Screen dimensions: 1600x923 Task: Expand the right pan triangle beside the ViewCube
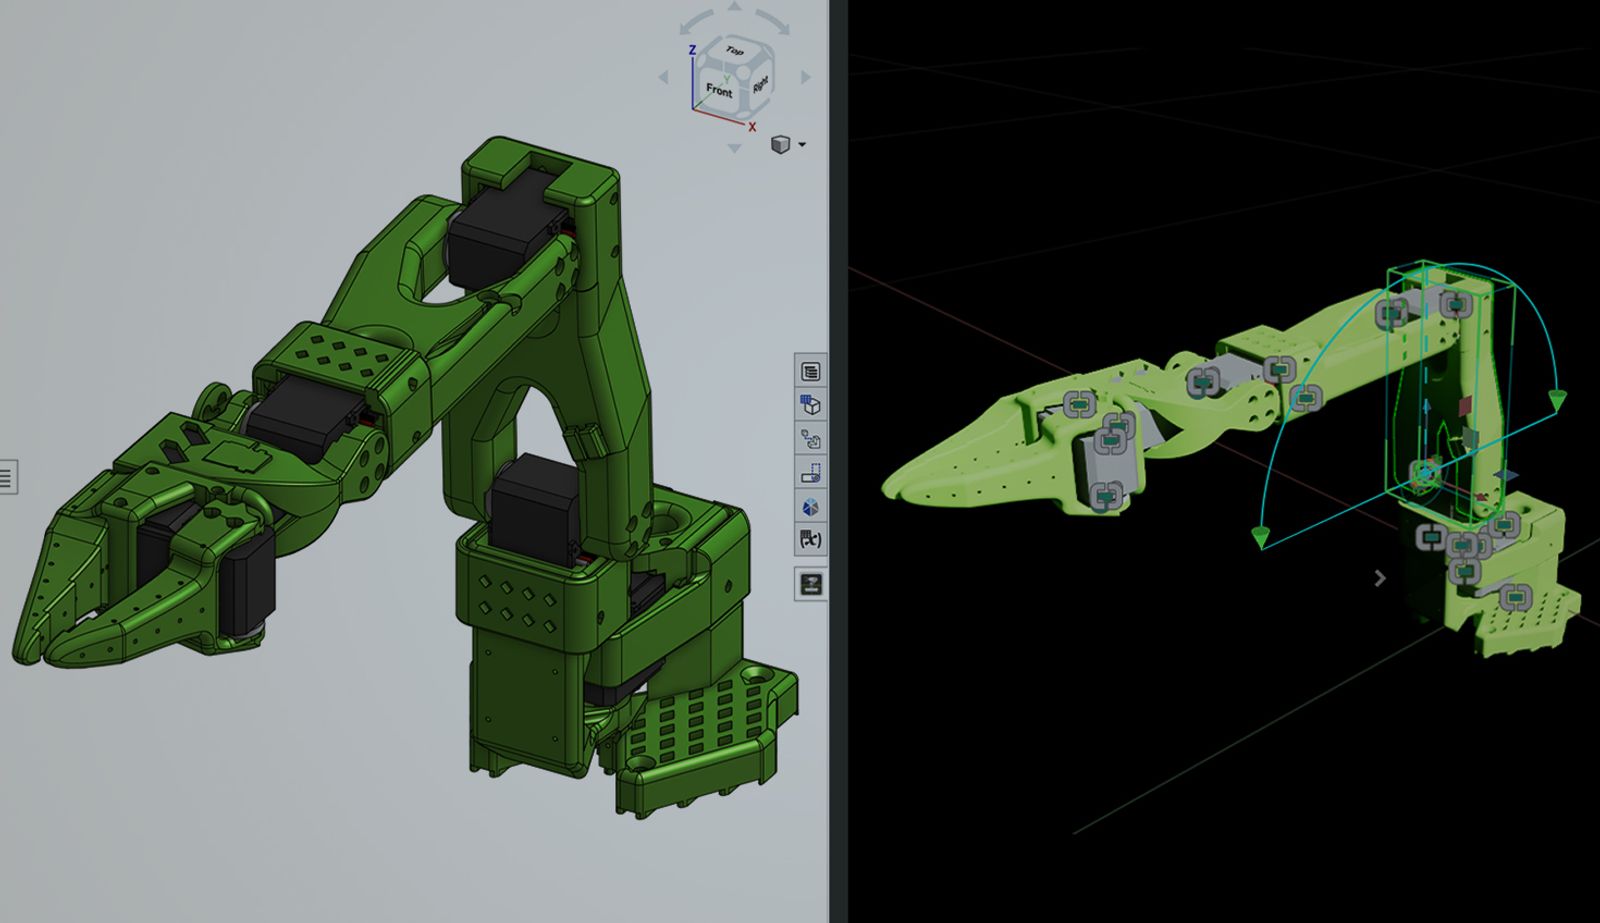pos(805,75)
